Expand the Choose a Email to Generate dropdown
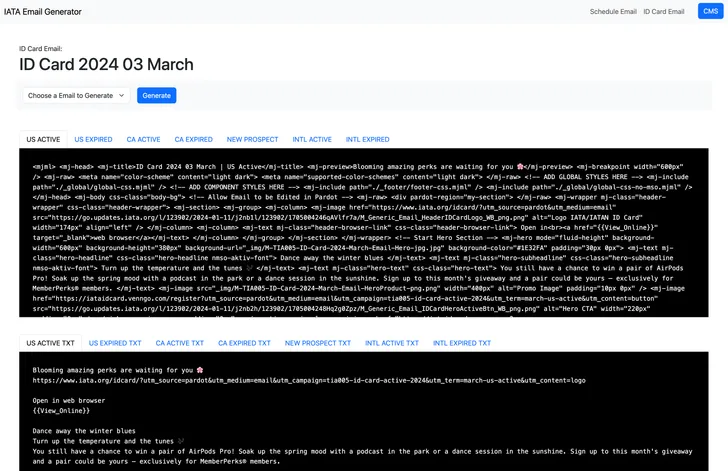This screenshot has width=728, height=471. (x=76, y=95)
